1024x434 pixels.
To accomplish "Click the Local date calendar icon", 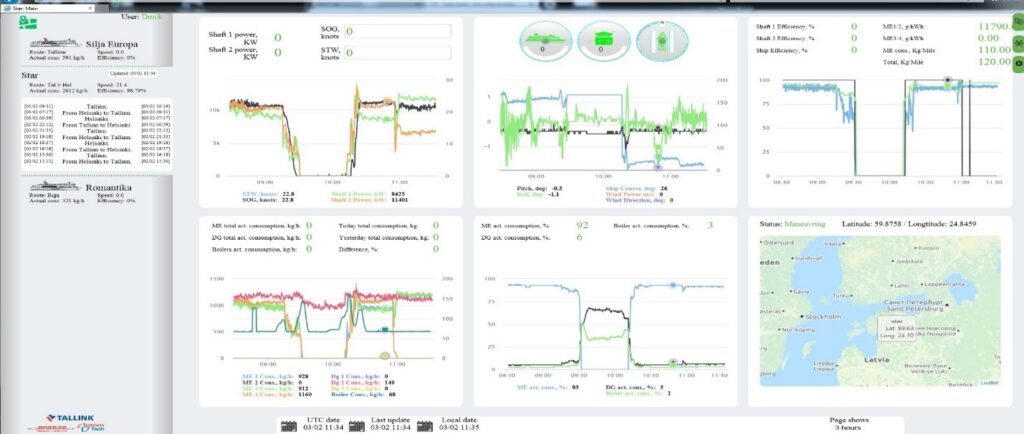I will pos(424,424).
